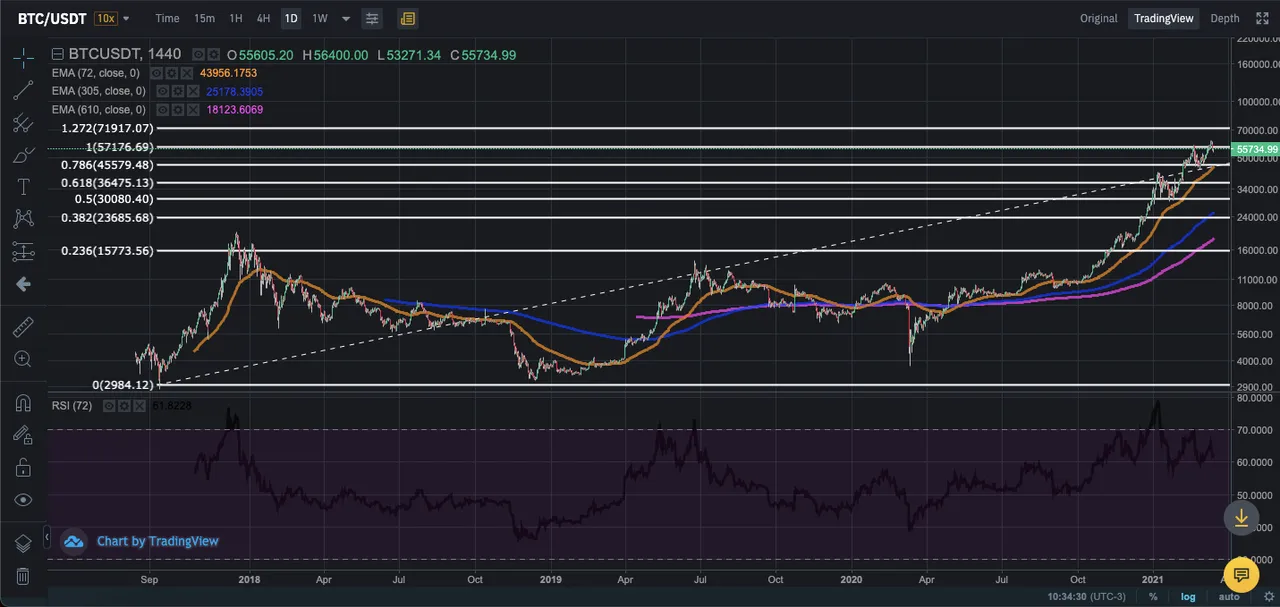
Task: Open the prediction and measurement tools
Action: pos(23,252)
